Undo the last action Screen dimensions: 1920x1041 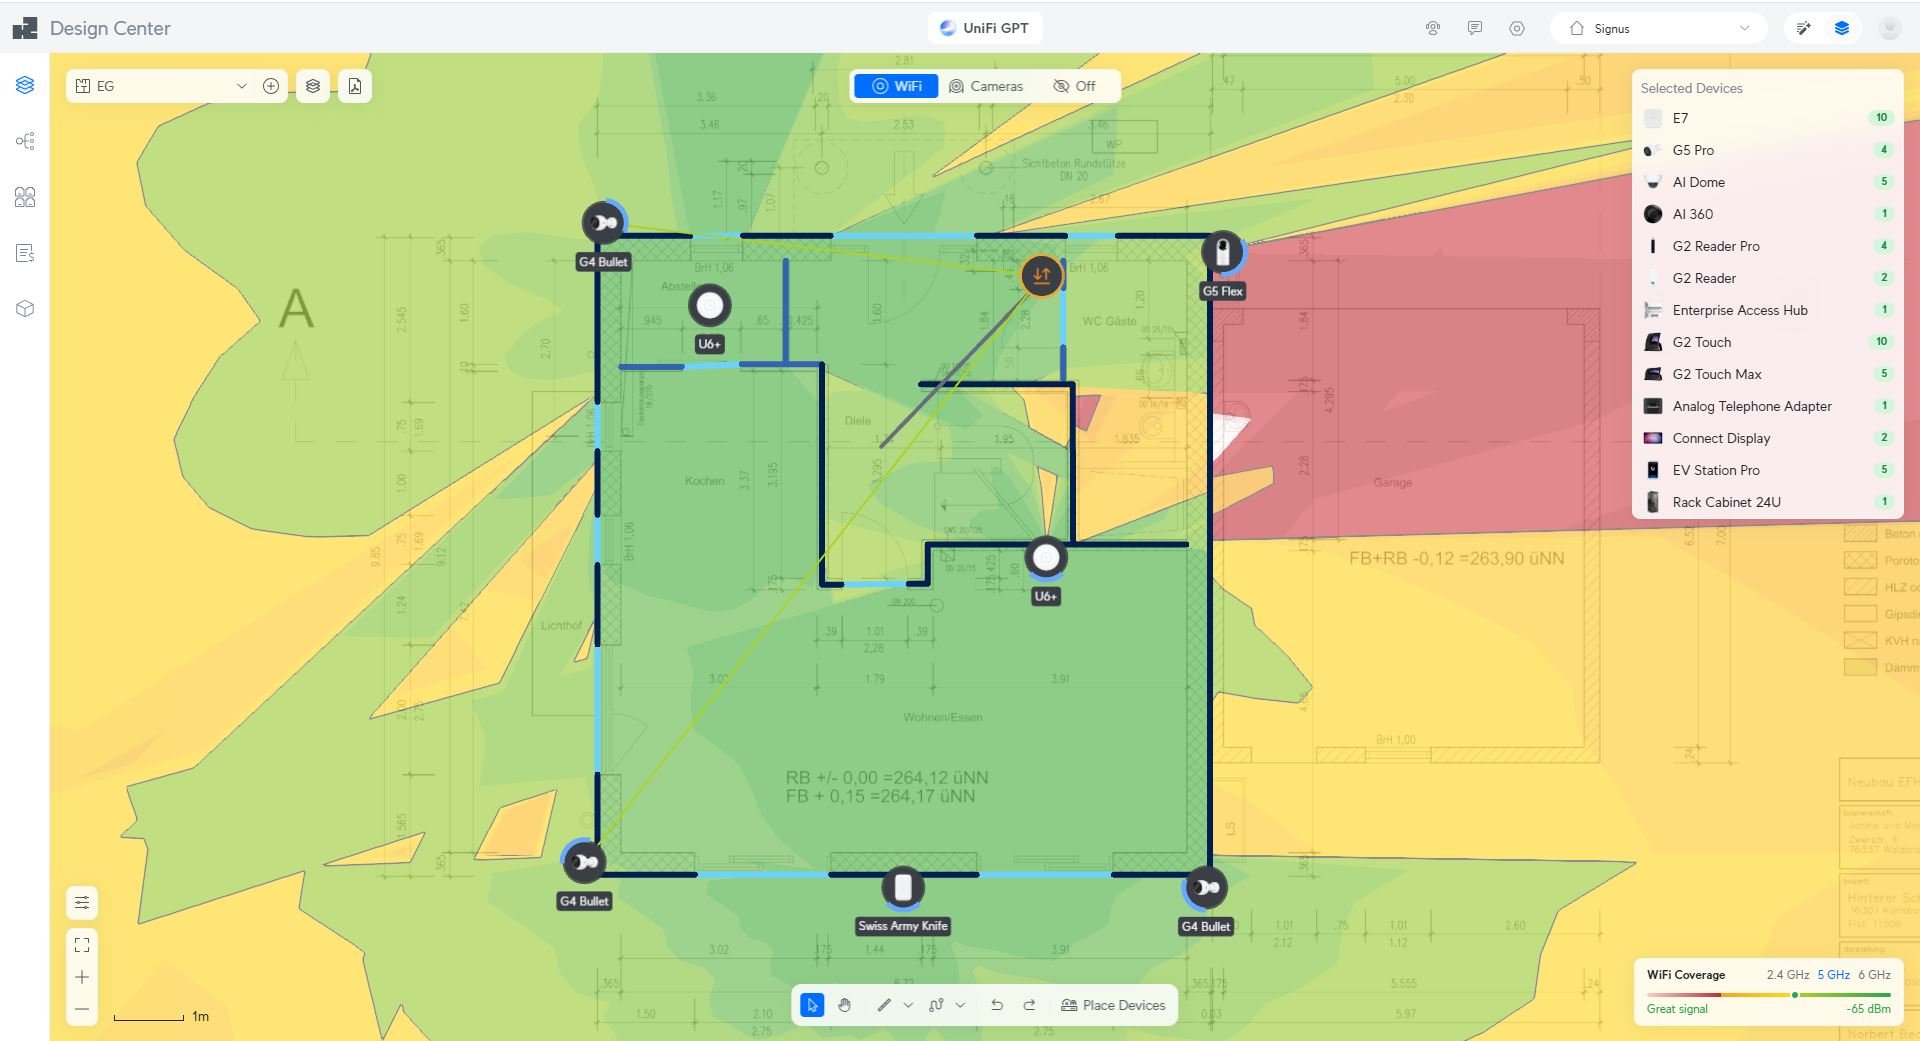pos(997,1005)
